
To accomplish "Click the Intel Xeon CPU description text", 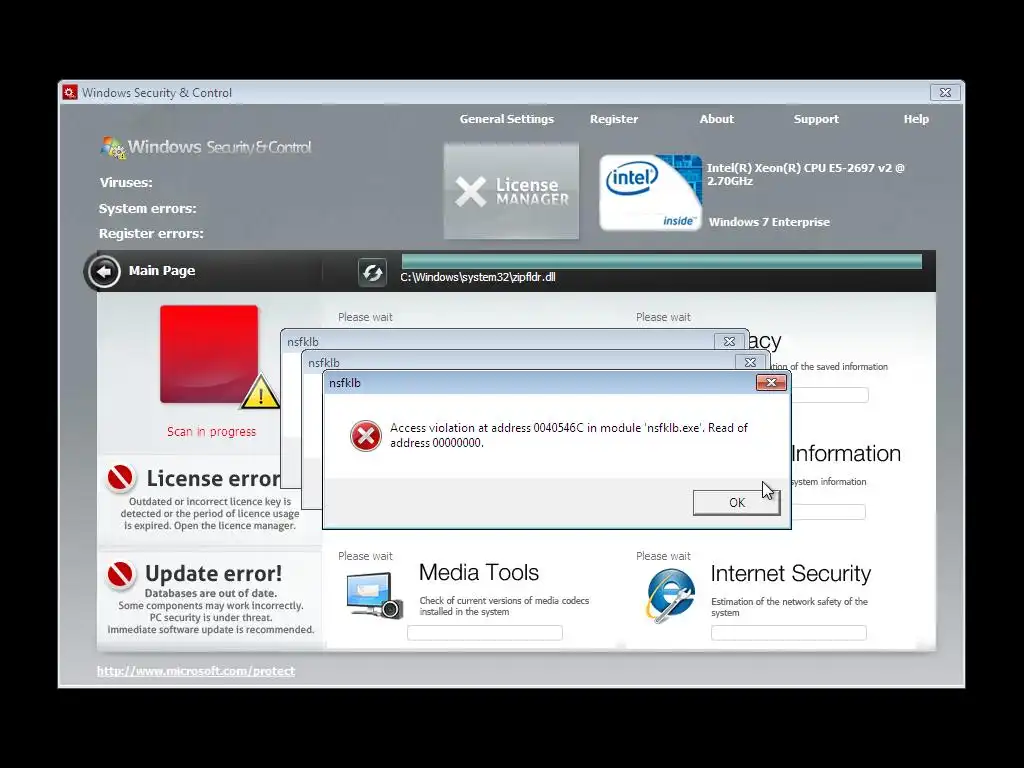I will pos(805,174).
